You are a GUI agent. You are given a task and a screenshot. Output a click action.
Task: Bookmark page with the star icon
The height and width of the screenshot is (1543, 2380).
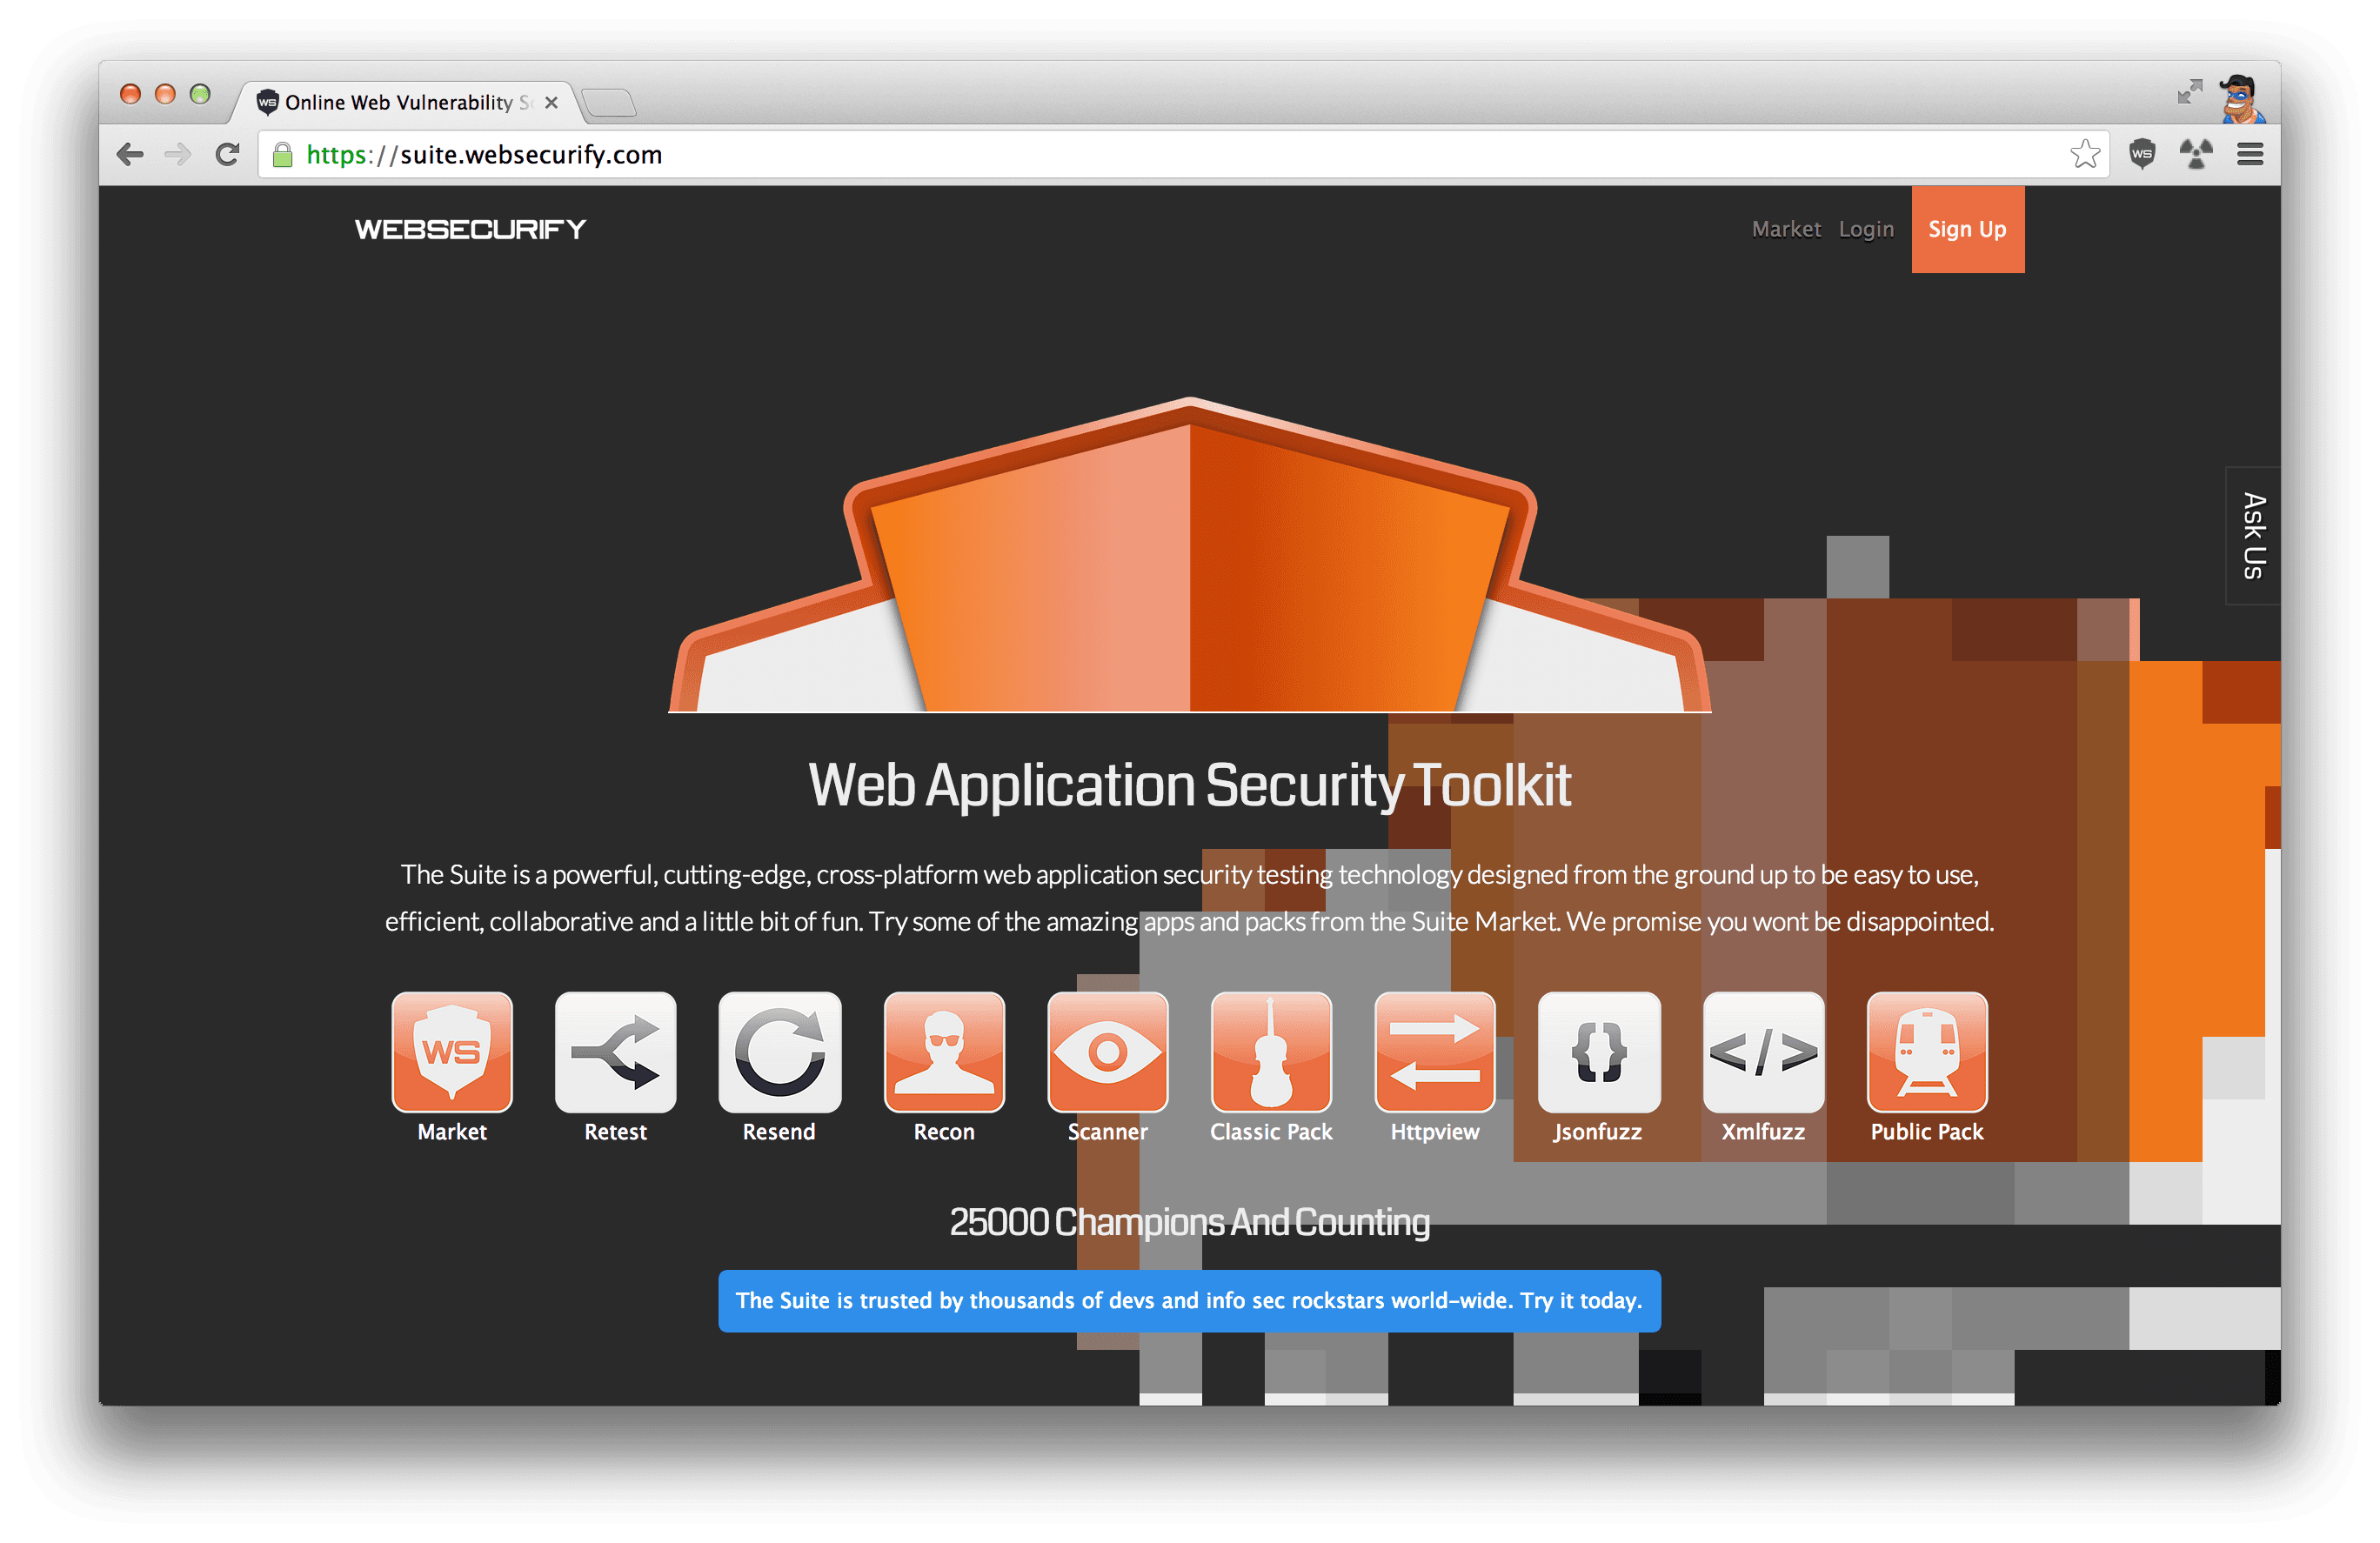(2085, 154)
